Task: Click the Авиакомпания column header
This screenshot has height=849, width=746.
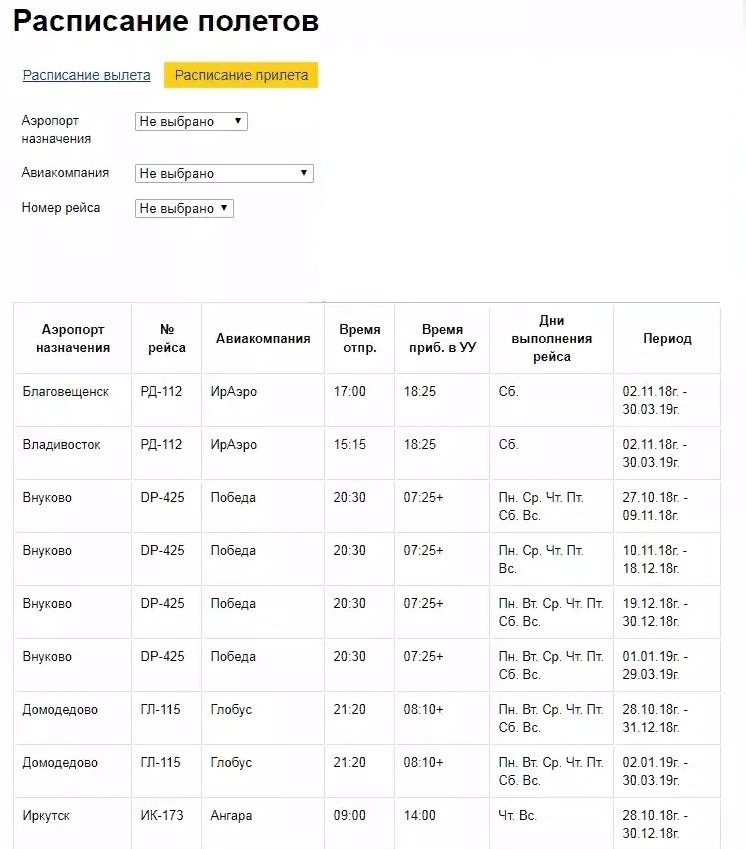Action: [263, 338]
